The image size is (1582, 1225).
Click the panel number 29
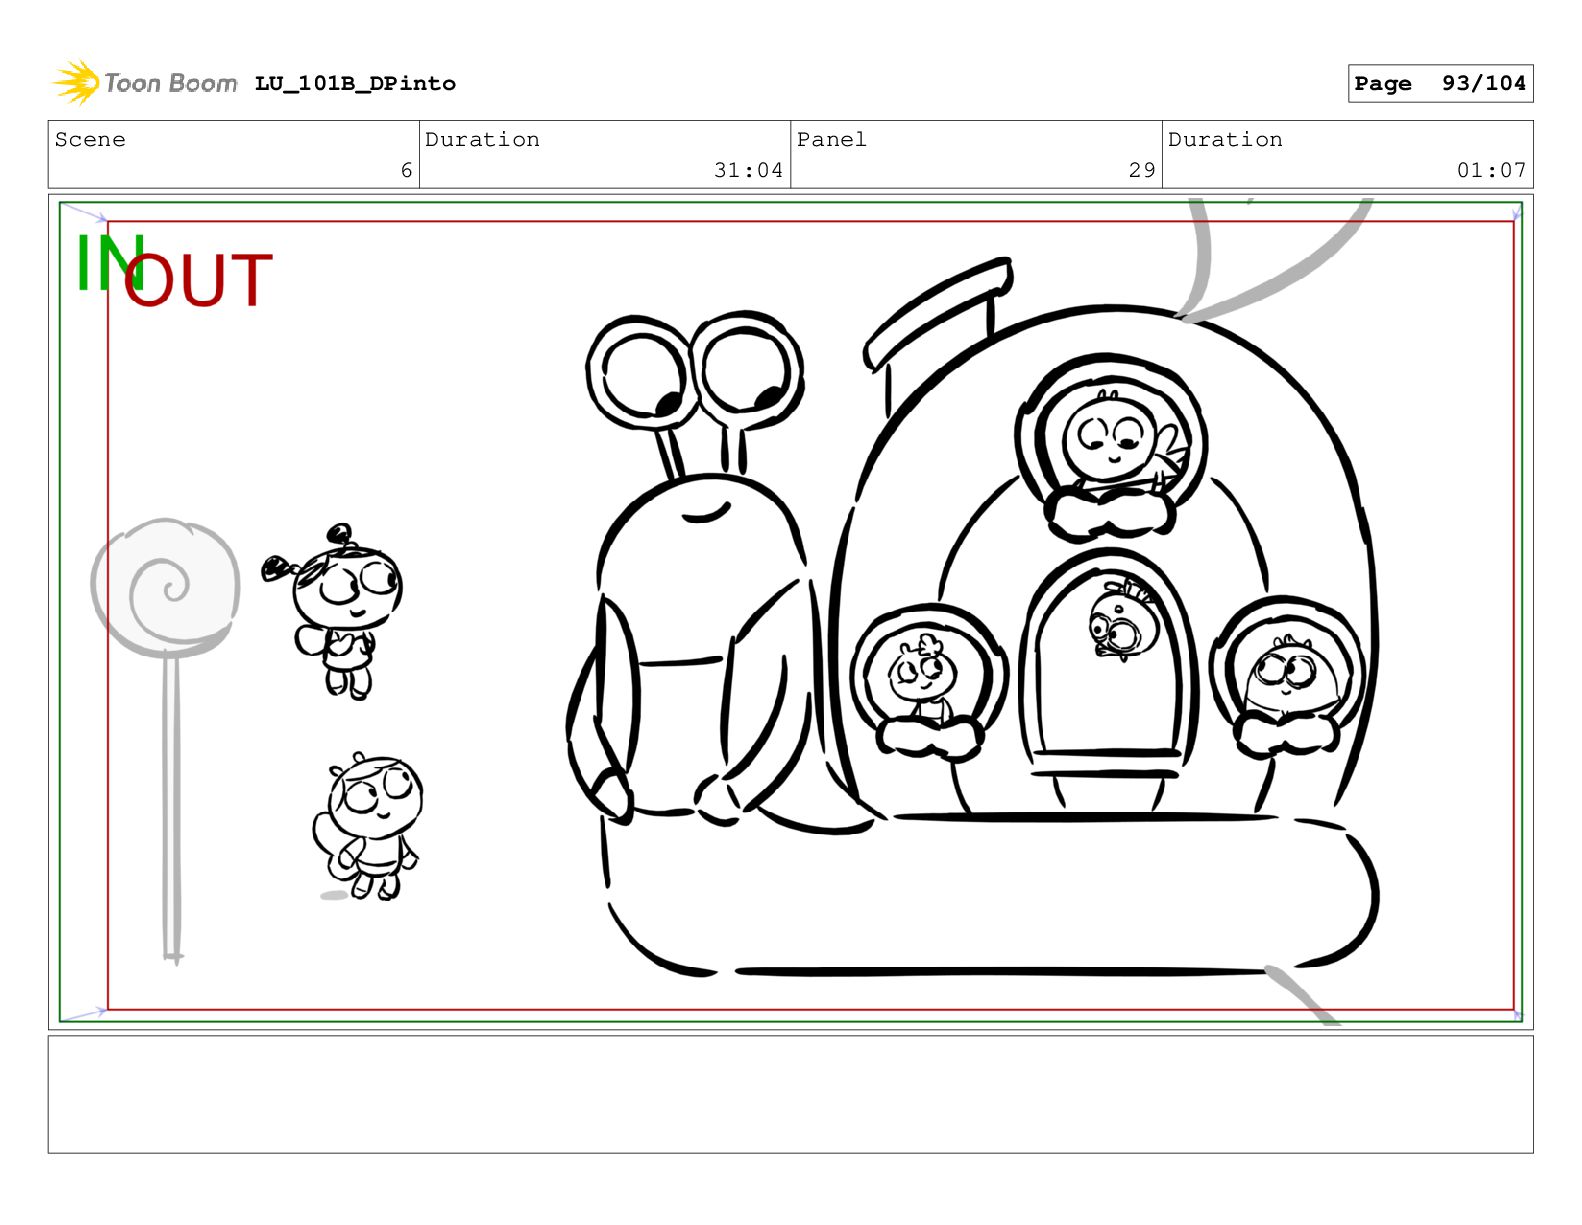(x=1142, y=171)
